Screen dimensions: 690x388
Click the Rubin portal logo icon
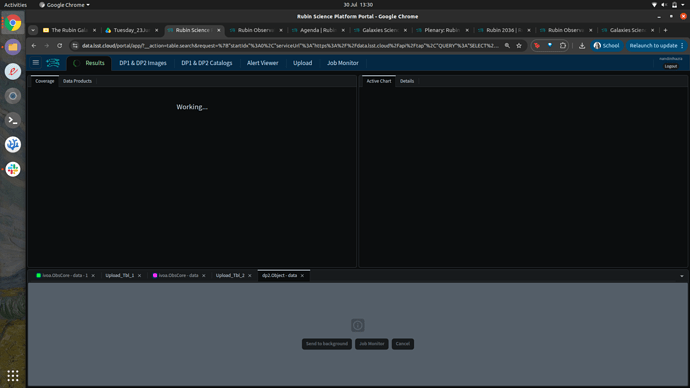pos(53,63)
